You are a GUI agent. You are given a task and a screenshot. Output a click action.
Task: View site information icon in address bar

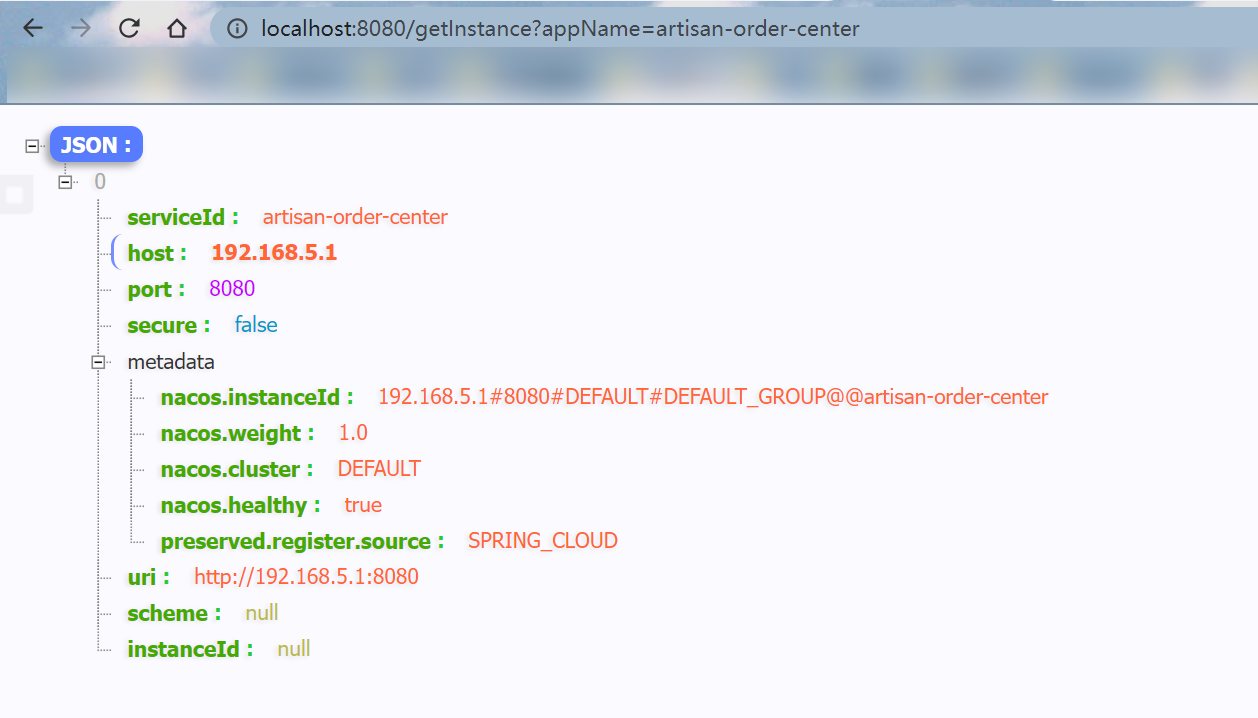[x=237, y=29]
